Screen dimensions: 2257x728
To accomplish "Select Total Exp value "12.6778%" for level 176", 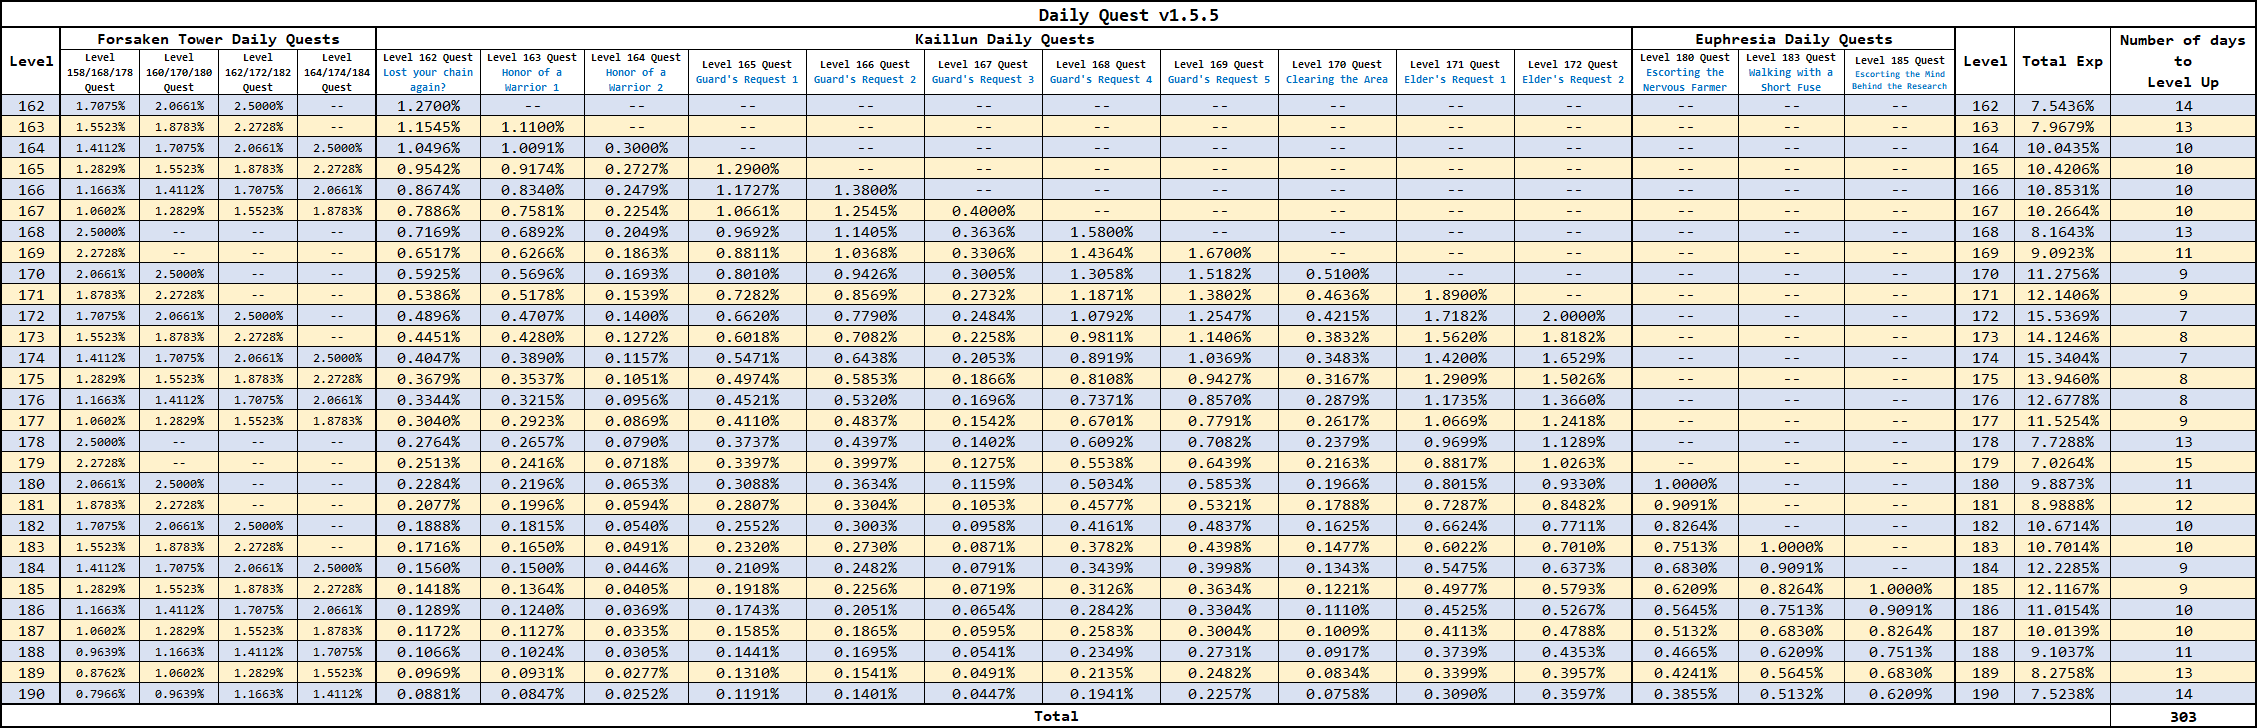I will (x=2062, y=400).
